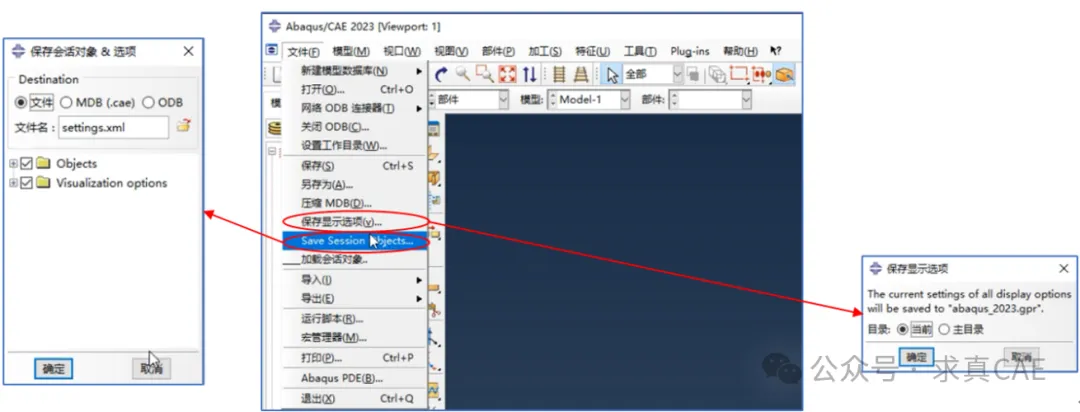
Task: Choose 宏管理器 menu entry
Action: point(355,338)
